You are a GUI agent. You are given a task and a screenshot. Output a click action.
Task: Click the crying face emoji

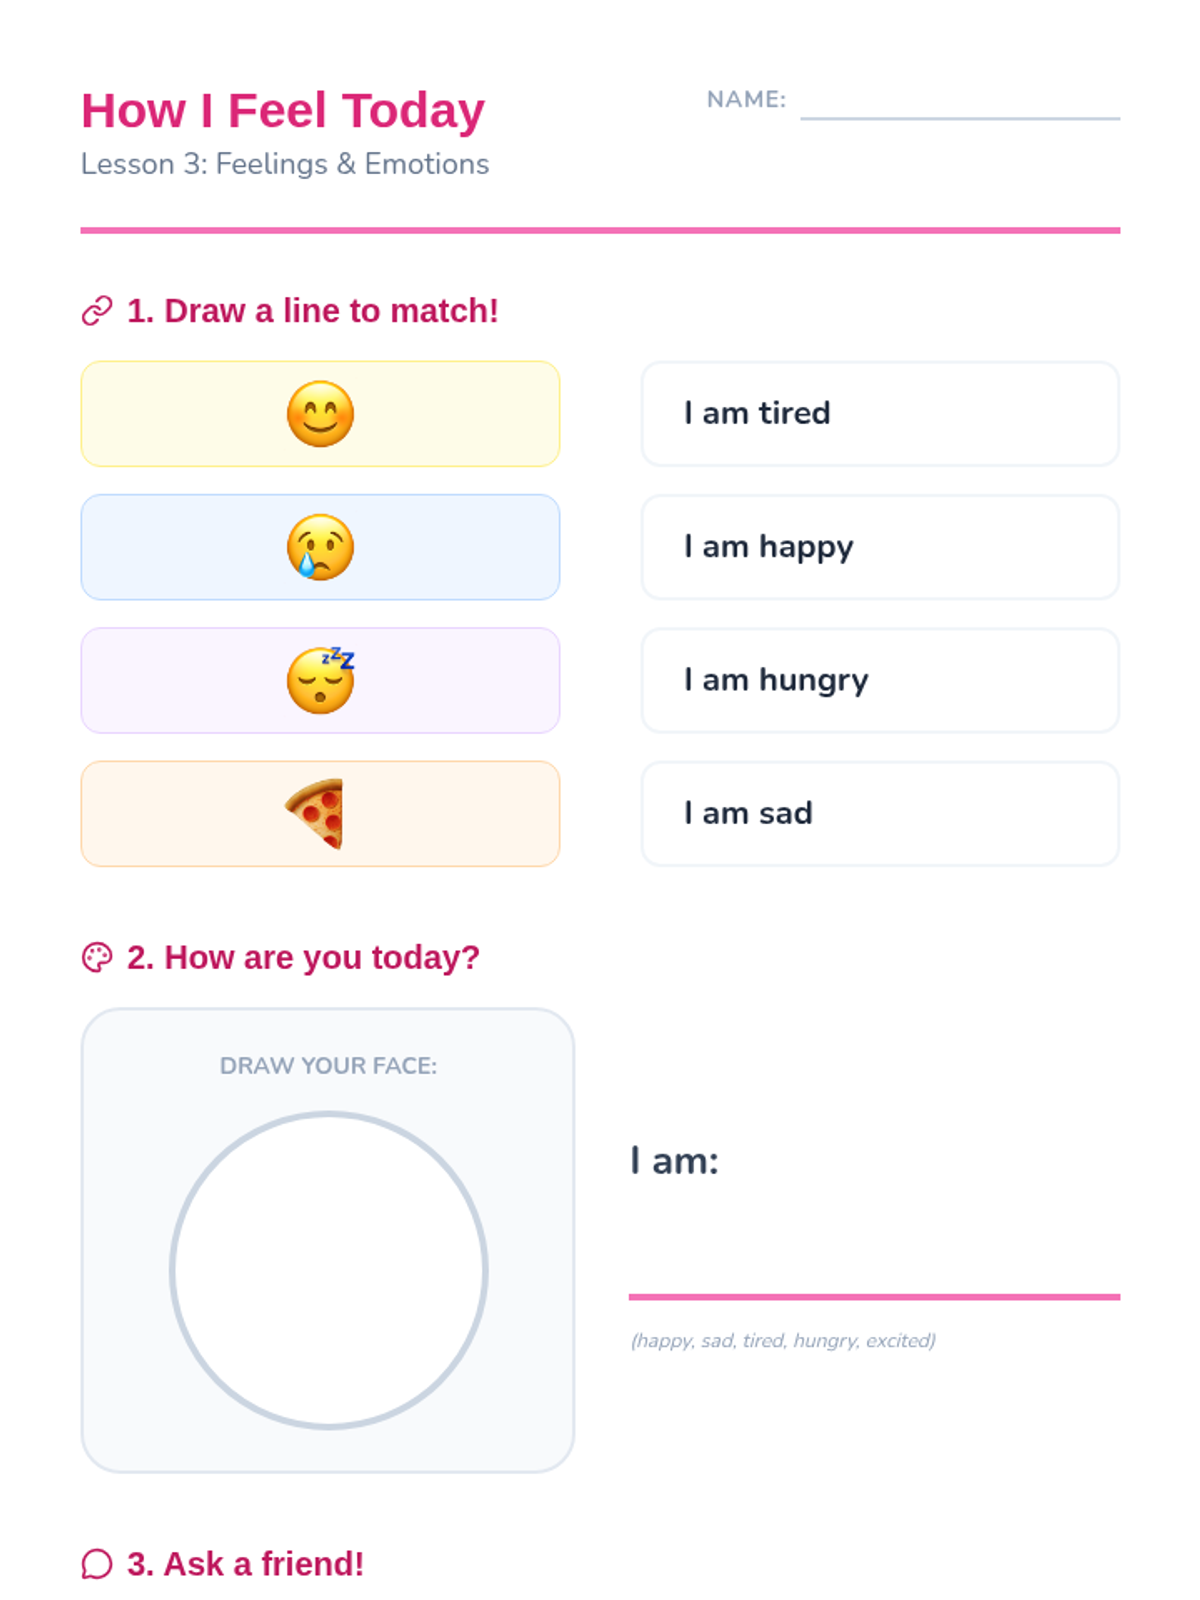[x=320, y=547]
